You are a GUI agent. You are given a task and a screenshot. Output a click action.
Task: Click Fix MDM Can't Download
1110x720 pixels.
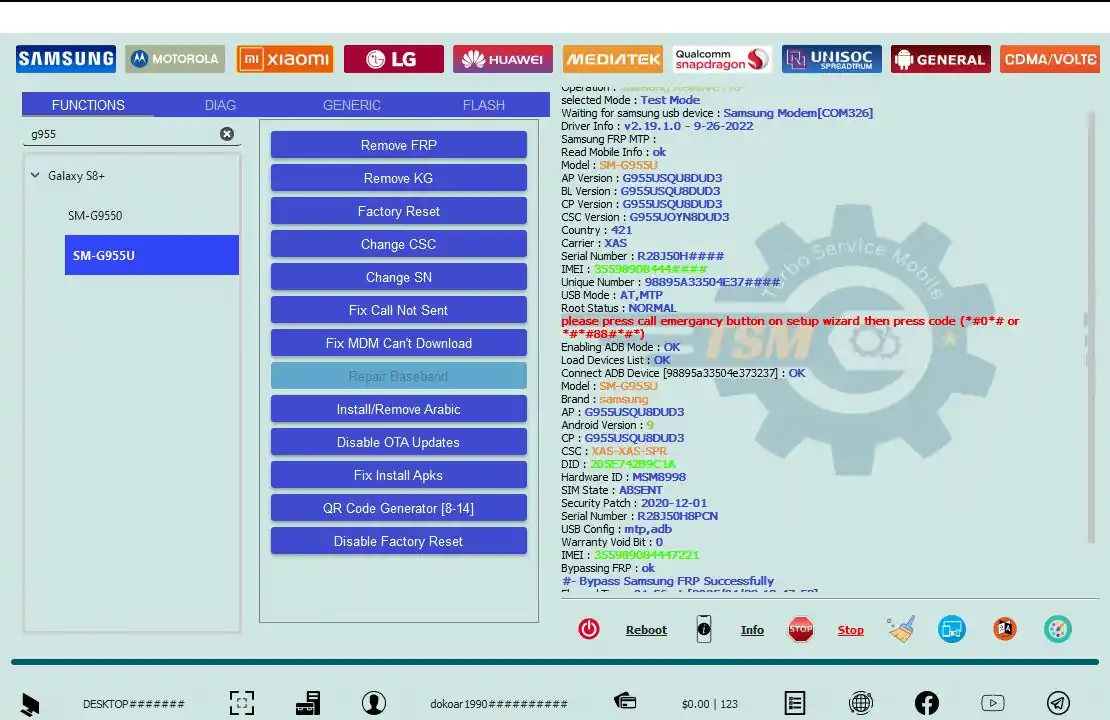pyautogui.click(x=399, y=343)
